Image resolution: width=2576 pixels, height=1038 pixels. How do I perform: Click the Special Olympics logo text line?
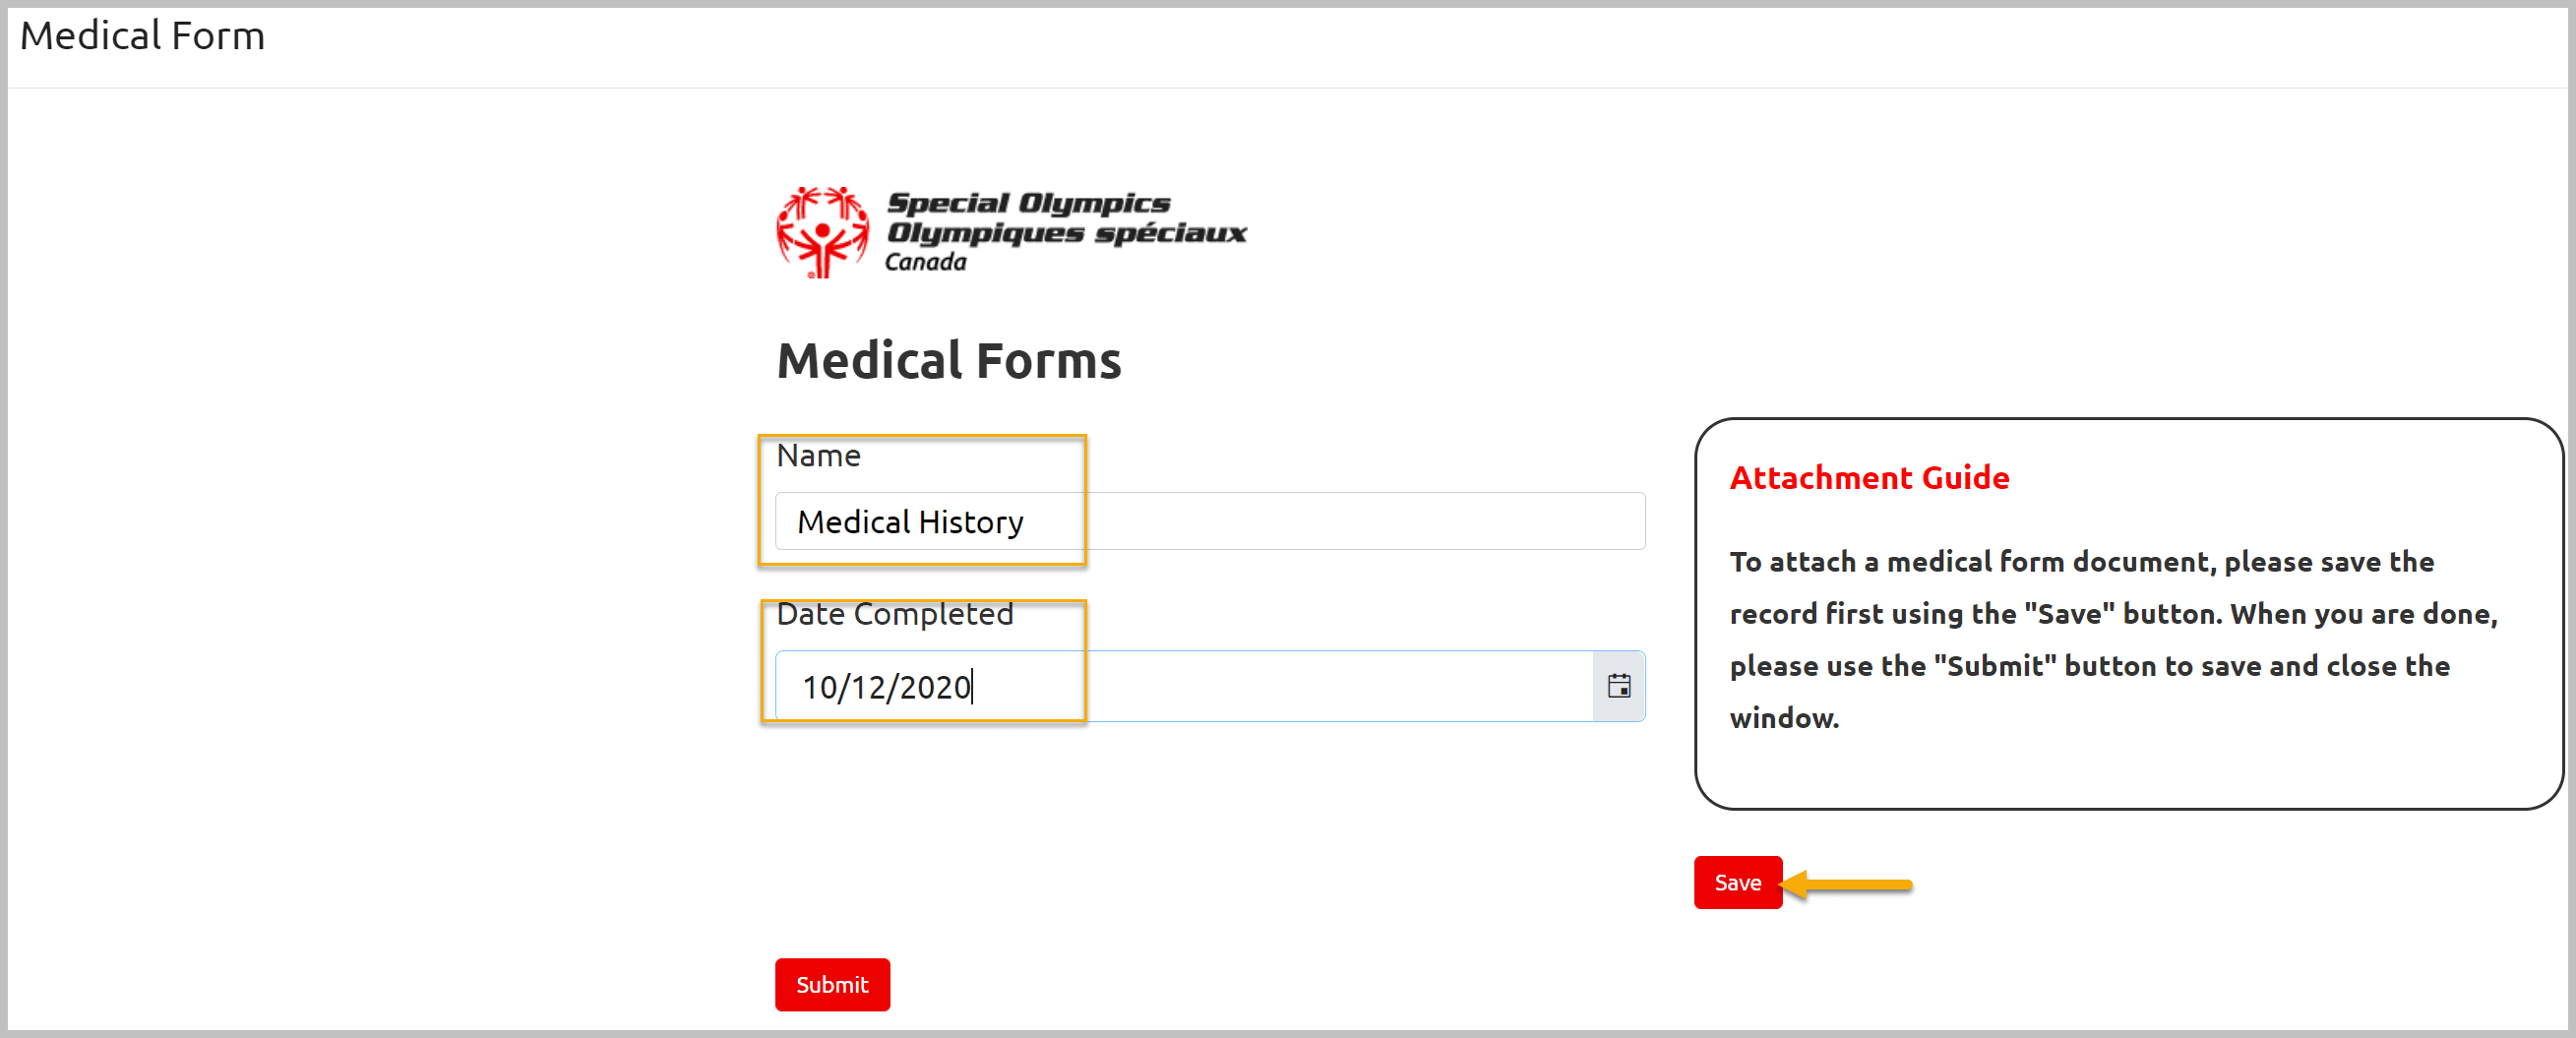pos(1029,203)
